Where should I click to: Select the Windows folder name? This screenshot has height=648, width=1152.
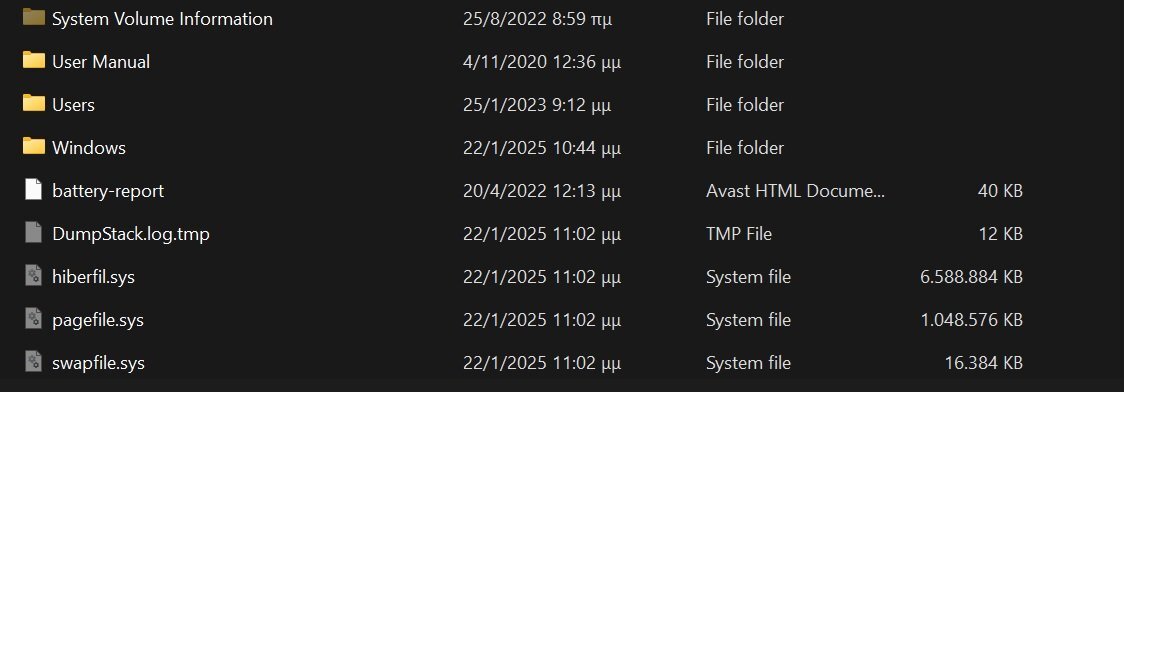(x=89, y=148)
